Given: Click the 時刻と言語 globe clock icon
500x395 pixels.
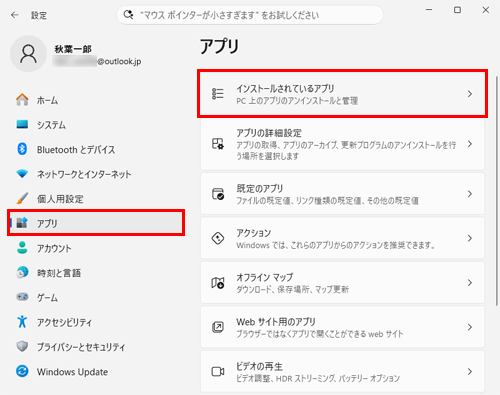Looking at the screenshot, I should [22, 272].
